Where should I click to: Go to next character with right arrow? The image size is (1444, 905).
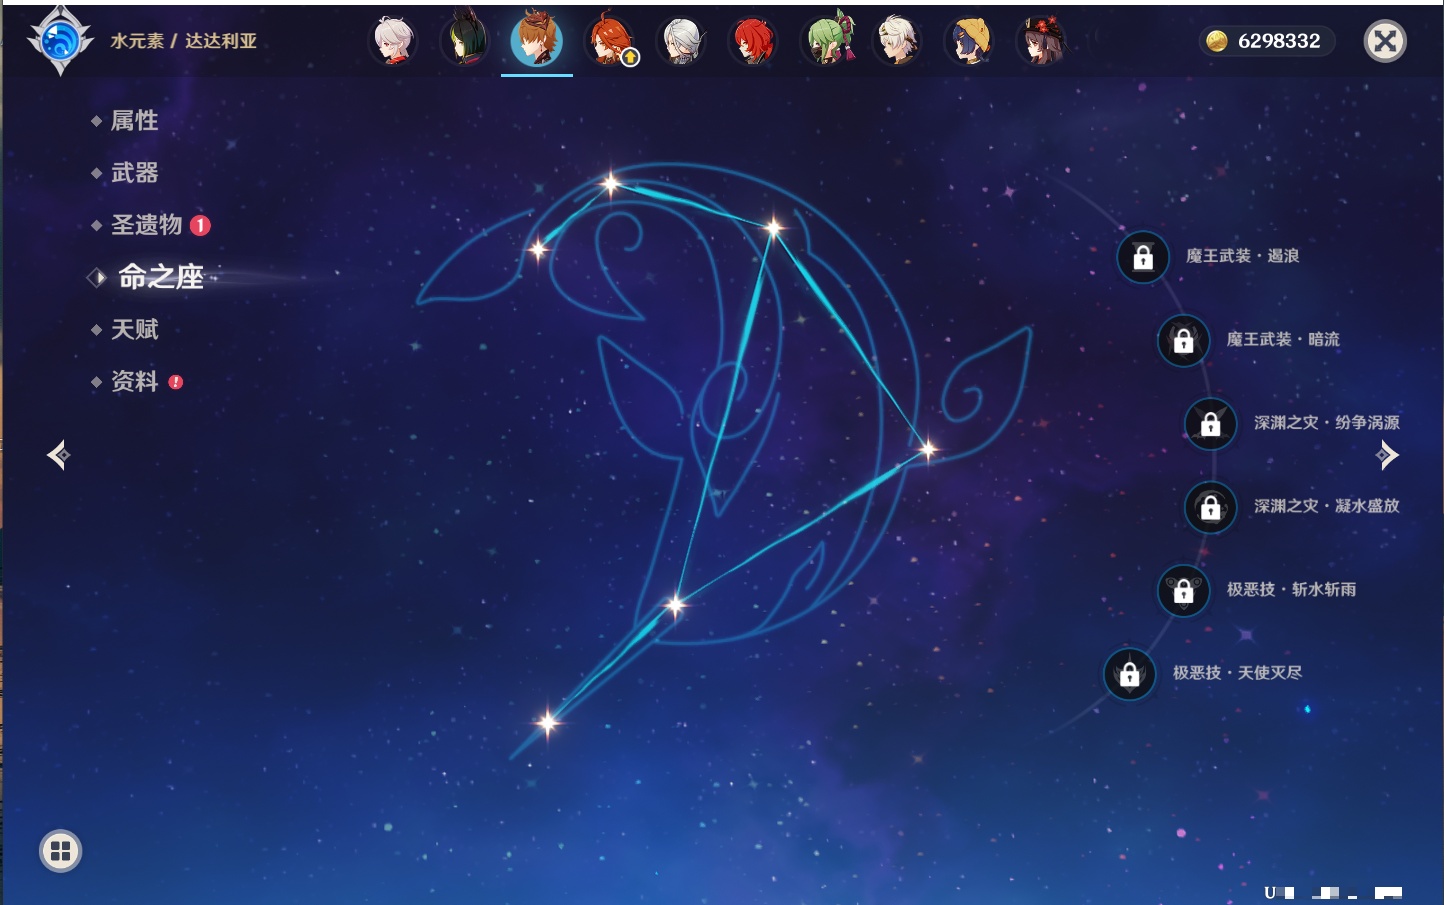pos(1387,455)
